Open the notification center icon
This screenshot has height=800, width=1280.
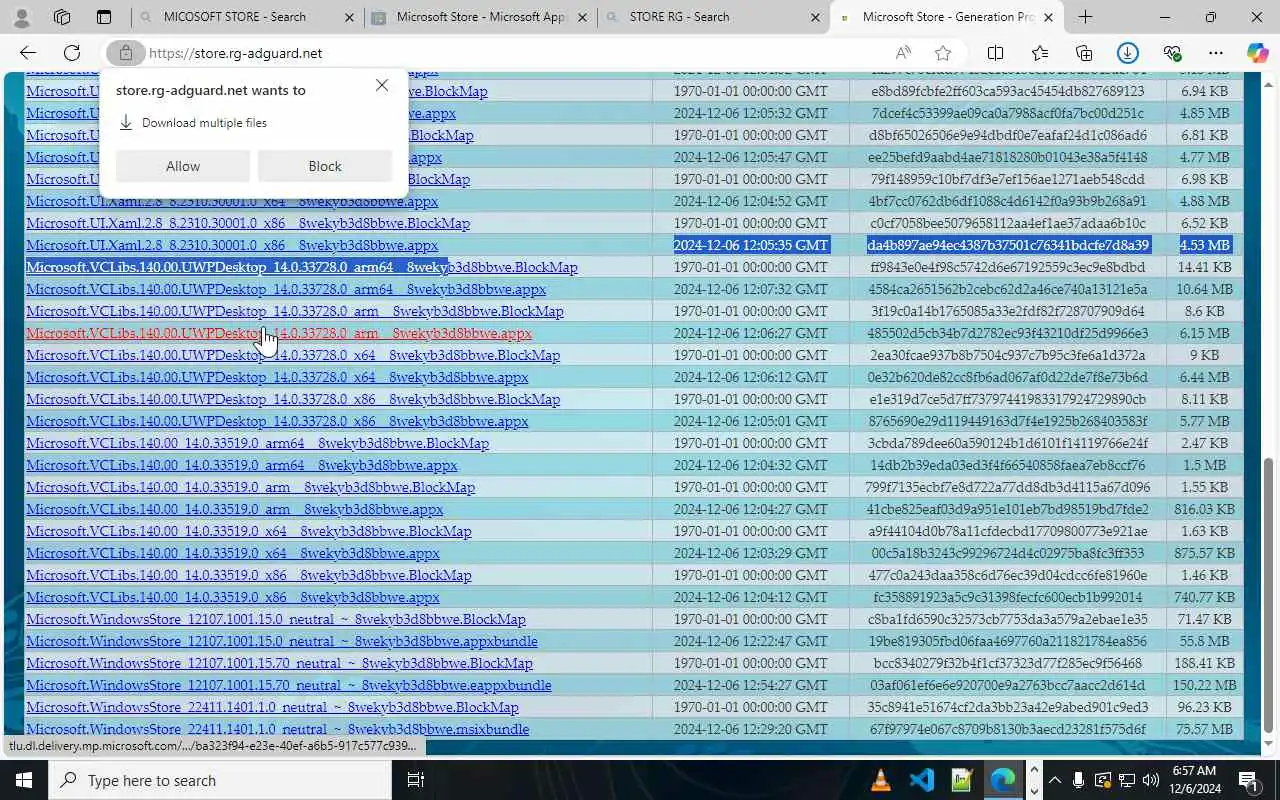click(x=1248, y=780)
